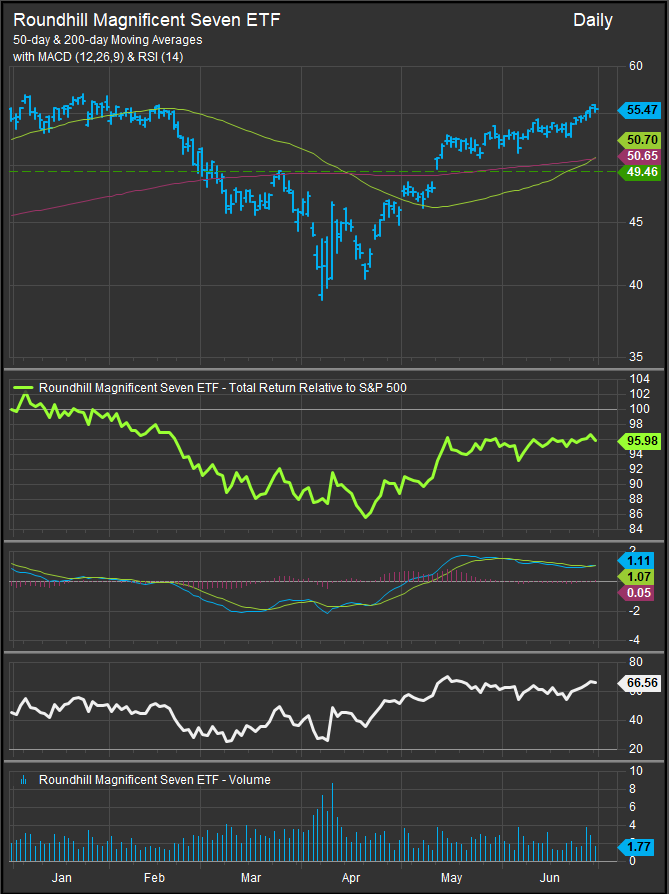Click the green 49.46 price level tag

click(x=640, y=172)
